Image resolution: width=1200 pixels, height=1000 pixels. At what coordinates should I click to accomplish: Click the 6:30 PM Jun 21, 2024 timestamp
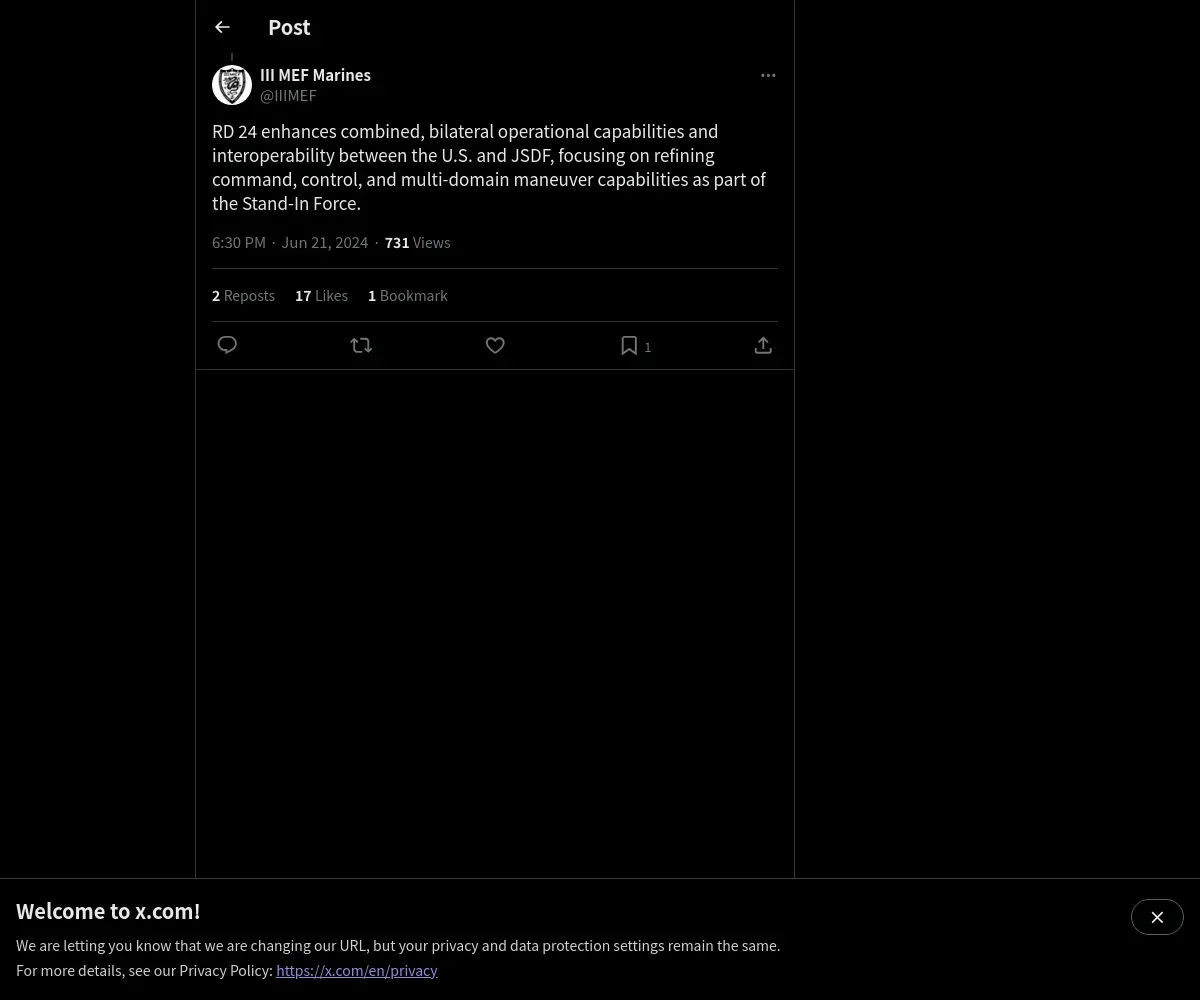(290, 242)
